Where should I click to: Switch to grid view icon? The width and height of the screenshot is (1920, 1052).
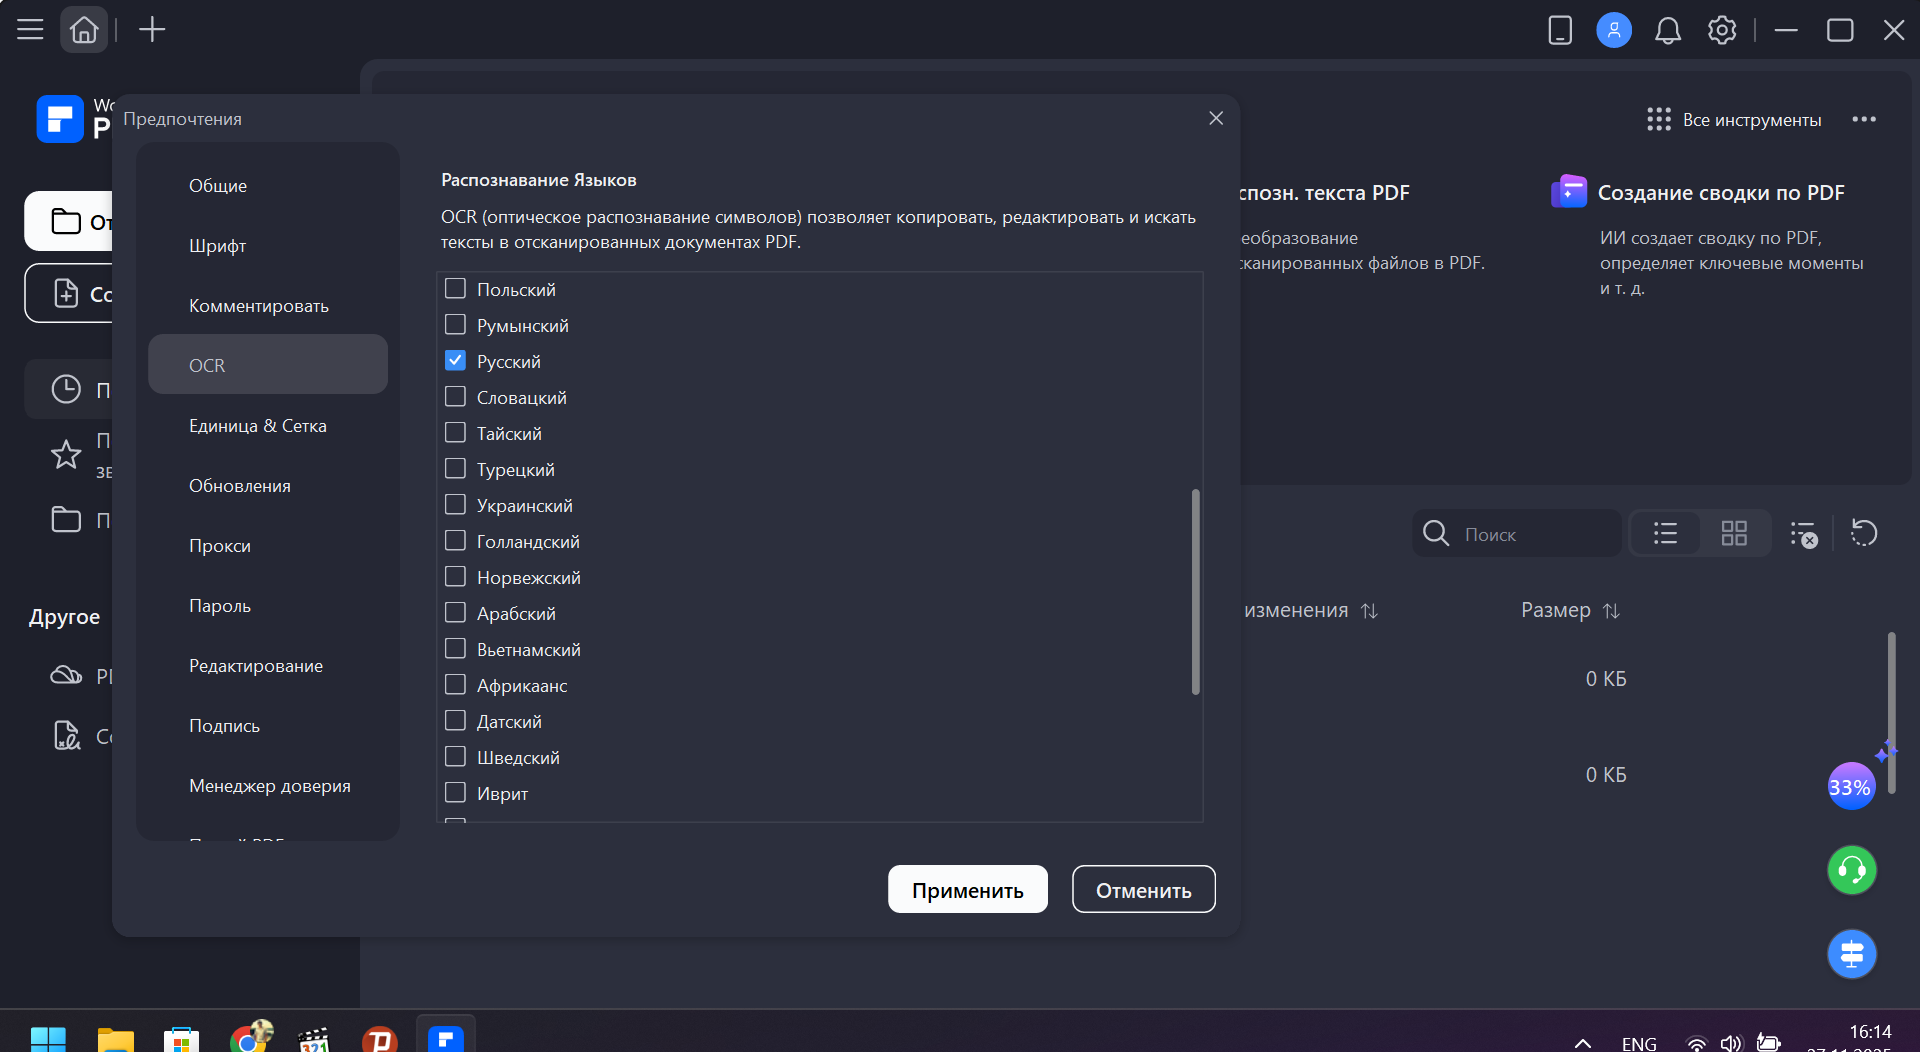tap(1734, 533)
